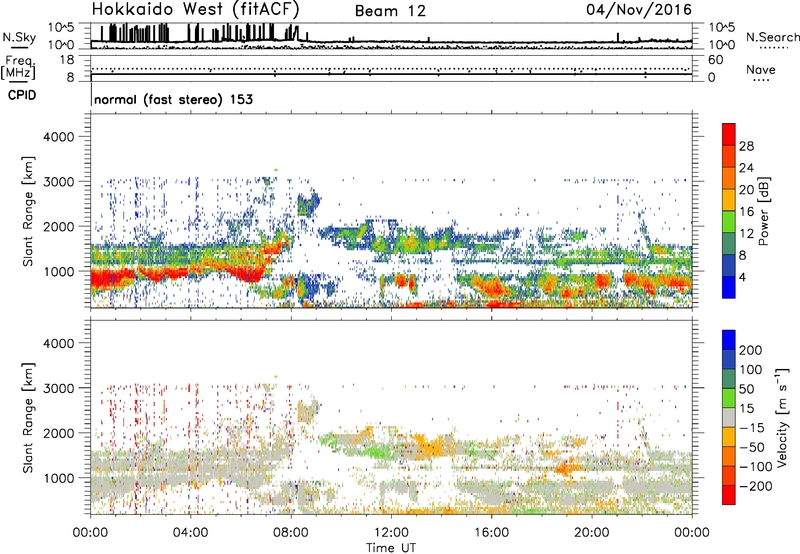Click the 50 label on Velocity colorbar

tap(746, 389)
